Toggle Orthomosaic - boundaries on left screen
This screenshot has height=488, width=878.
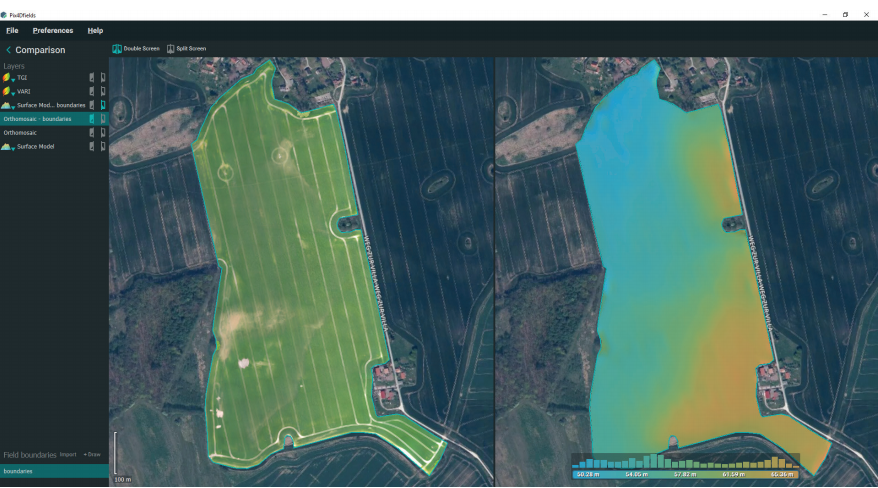(92, 119)
